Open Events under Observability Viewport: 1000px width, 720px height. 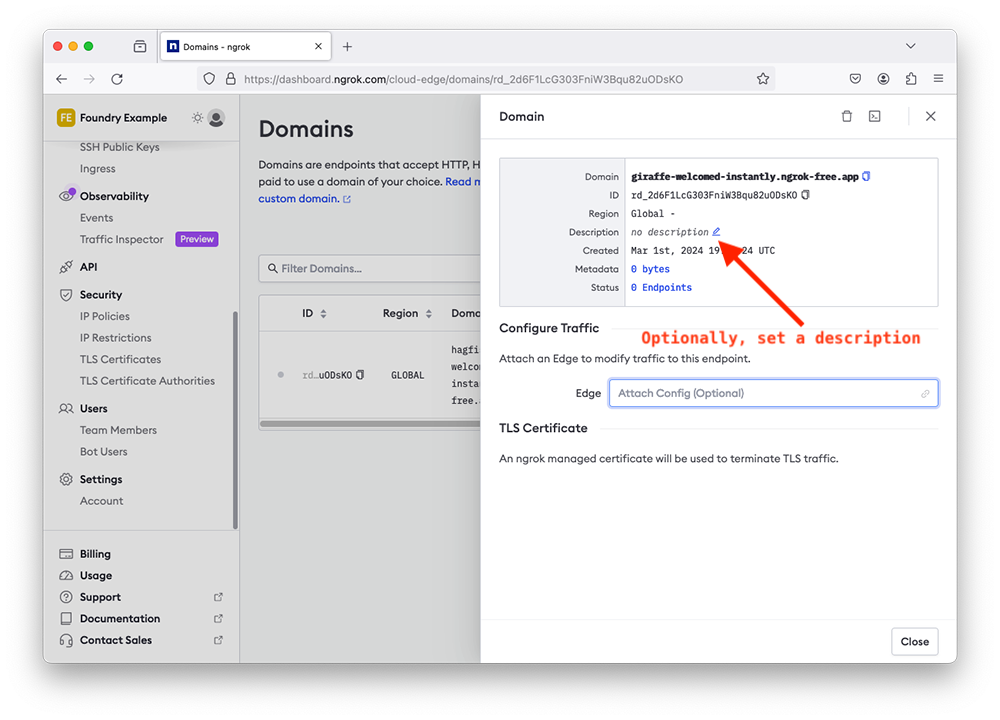pyautogui.click(x=96, y=217)
